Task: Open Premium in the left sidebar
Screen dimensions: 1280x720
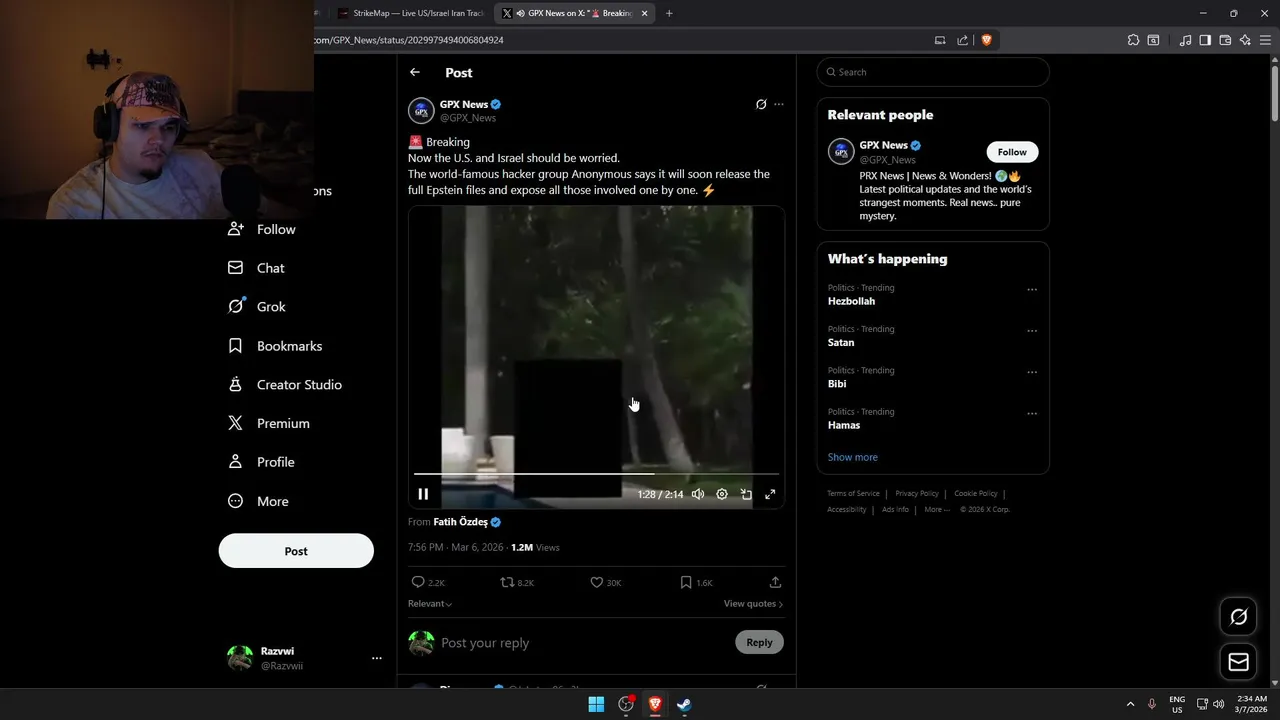Action: 269,424
